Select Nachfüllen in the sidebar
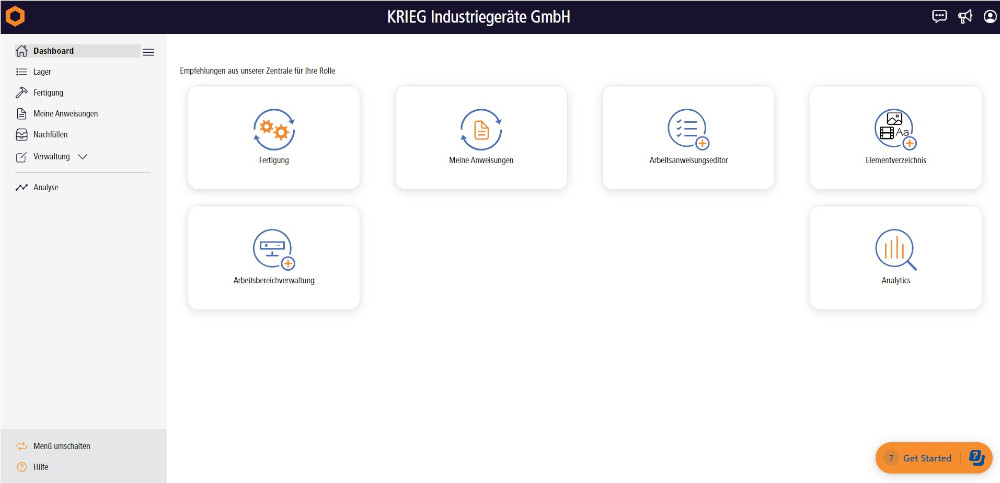1000x483 pixels. (x=50, y=135)
